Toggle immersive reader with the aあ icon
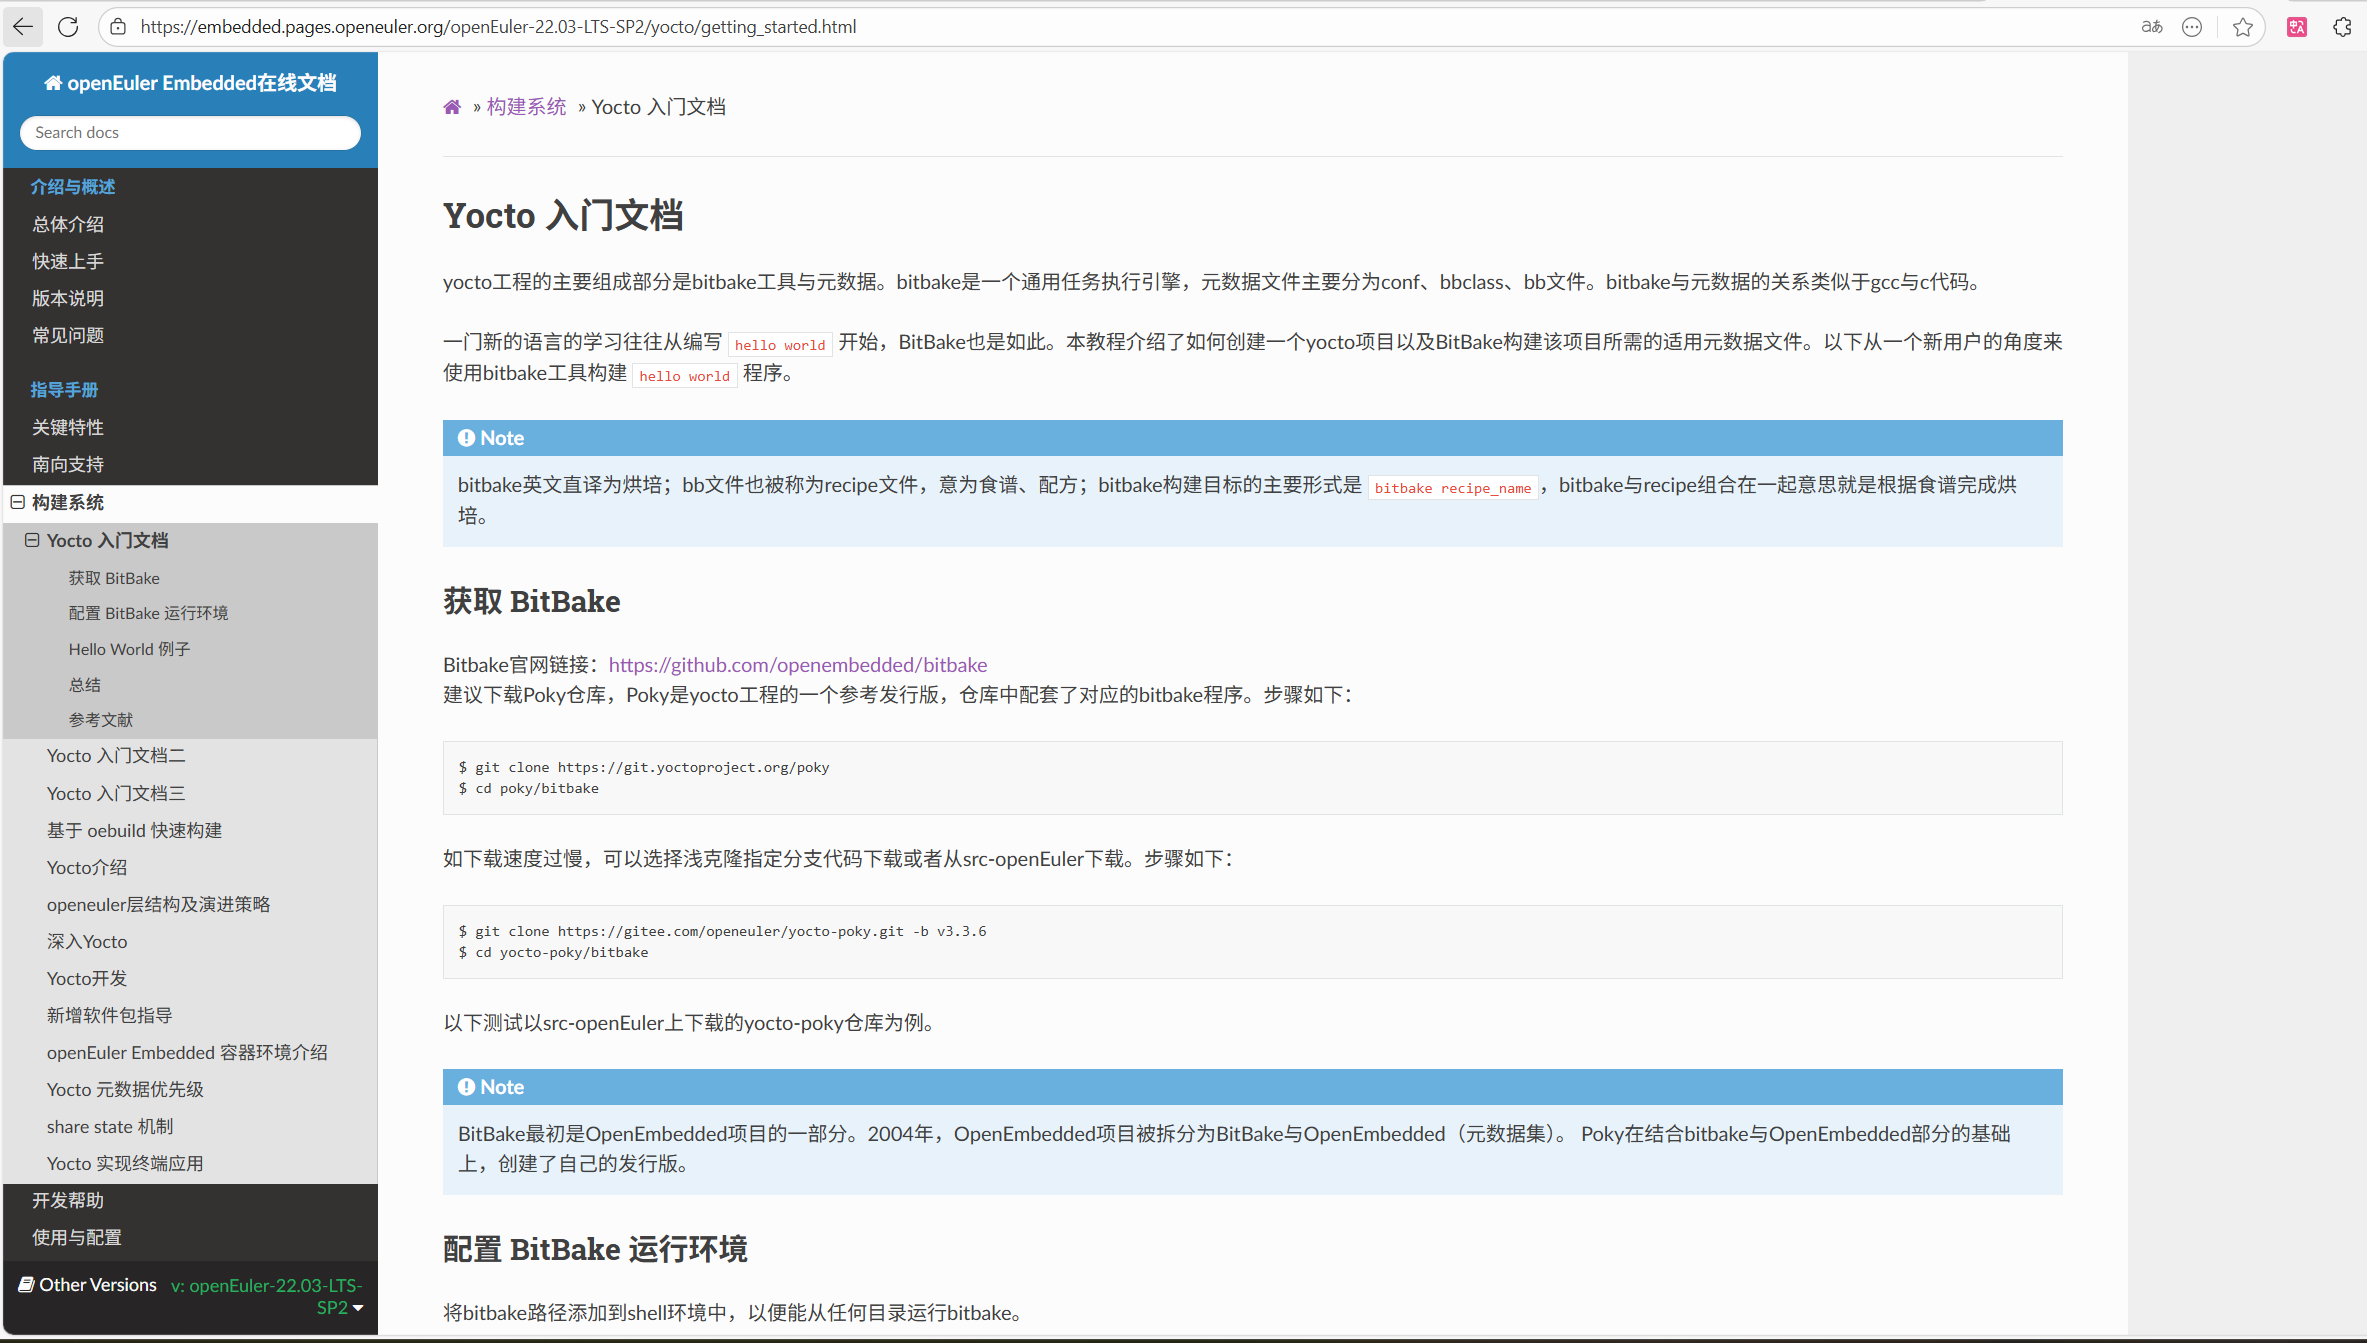The height and width of the screenshot is (1343, 2367). (2151, 27)
